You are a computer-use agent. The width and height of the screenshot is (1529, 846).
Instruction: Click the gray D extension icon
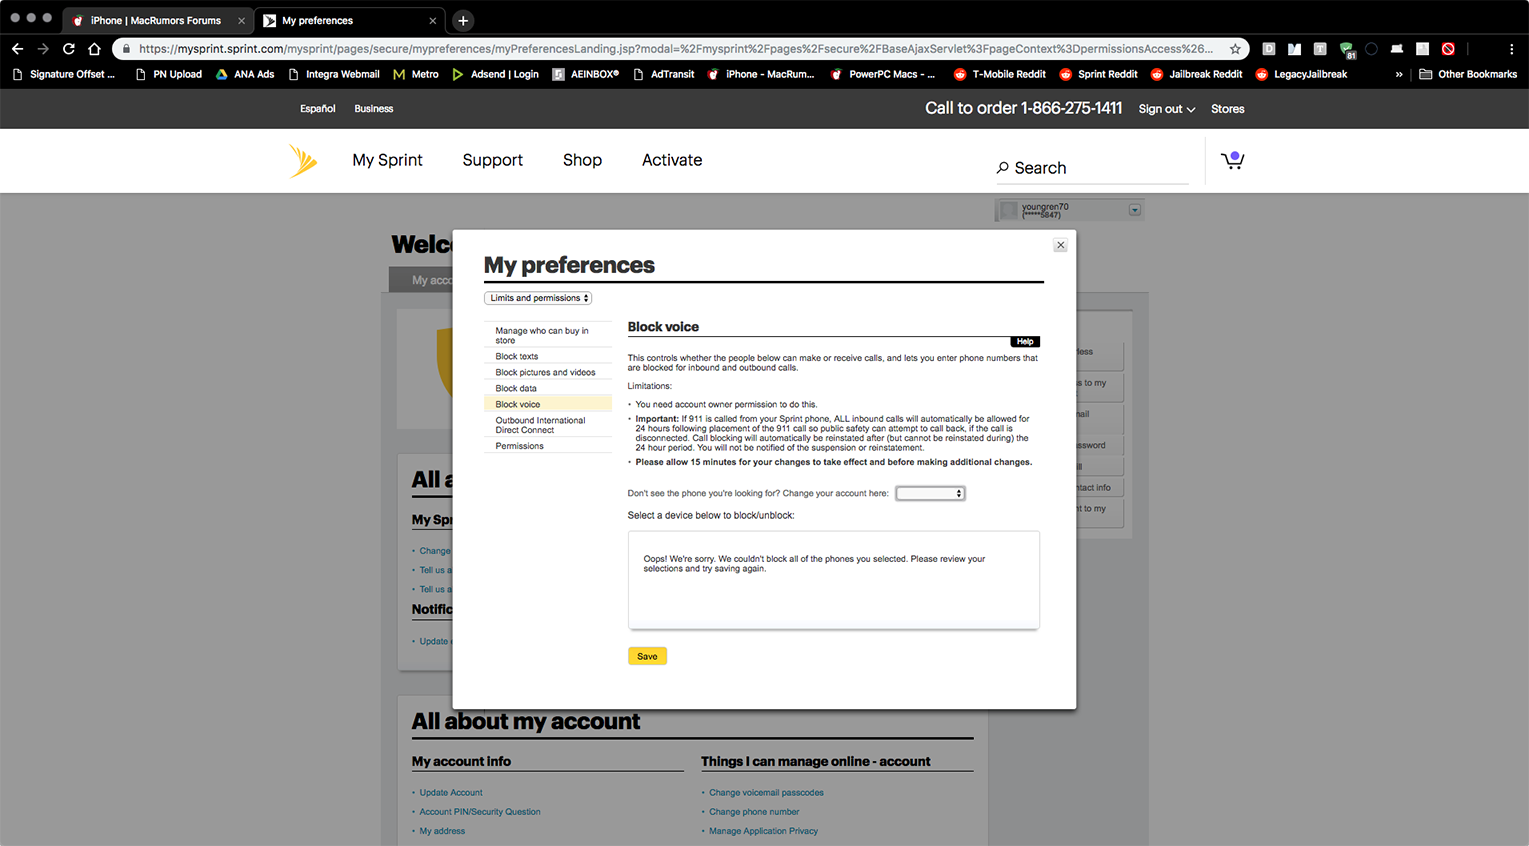[x=1269, y=48]
